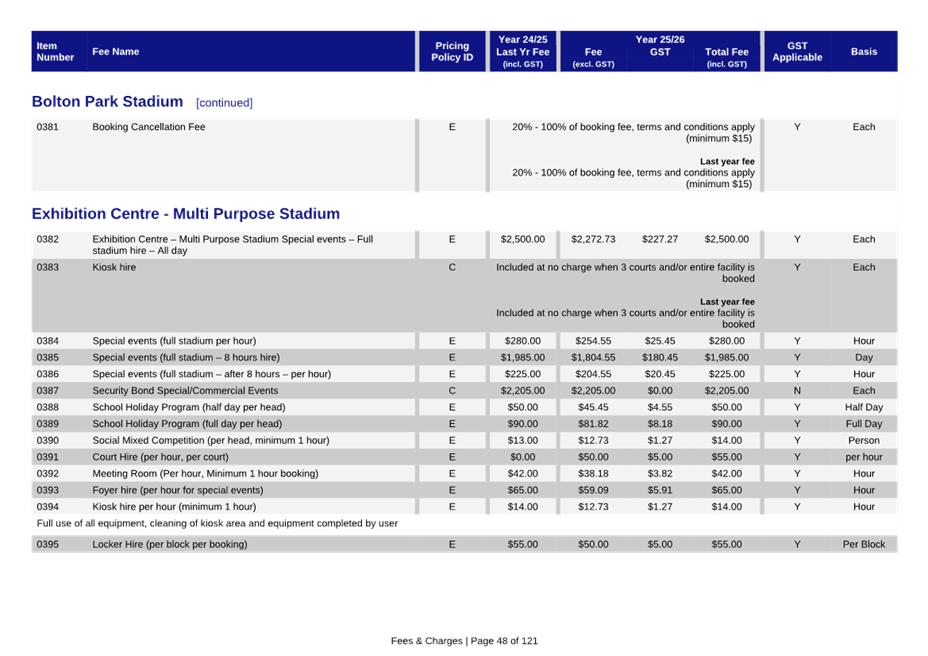
Task: Select the 'Exhibition Centre - Multi Purpose Stadium' heading
Action: pos(186,214)
